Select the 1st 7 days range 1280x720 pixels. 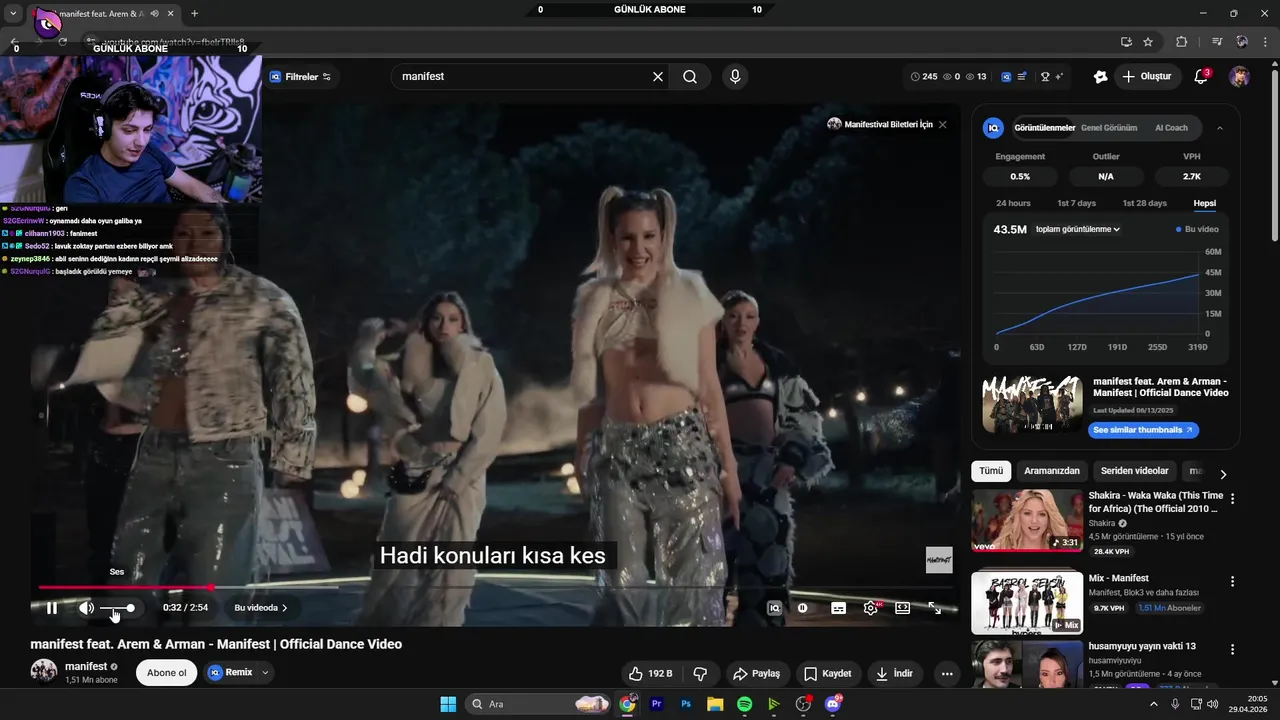(1076, 203)
